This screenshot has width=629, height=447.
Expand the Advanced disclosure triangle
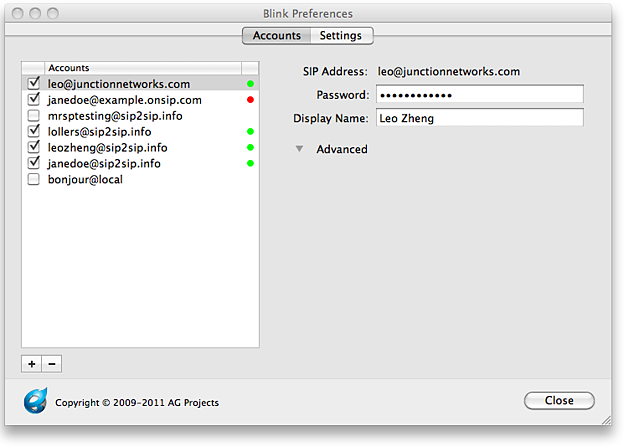[299, 149]
